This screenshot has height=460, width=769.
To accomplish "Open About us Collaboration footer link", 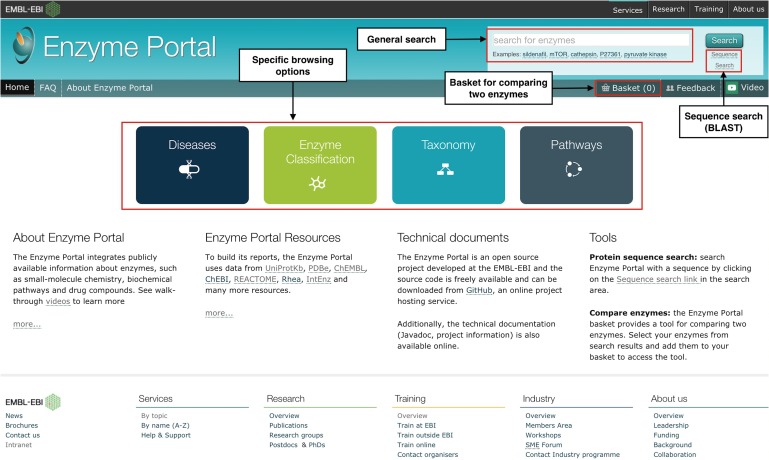I will [x=674, y=455].
